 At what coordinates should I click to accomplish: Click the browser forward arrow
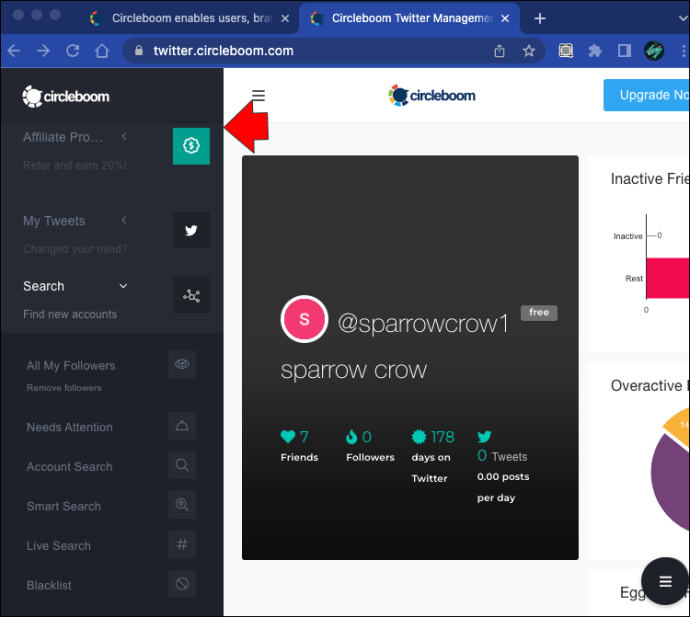click(43, 51)
